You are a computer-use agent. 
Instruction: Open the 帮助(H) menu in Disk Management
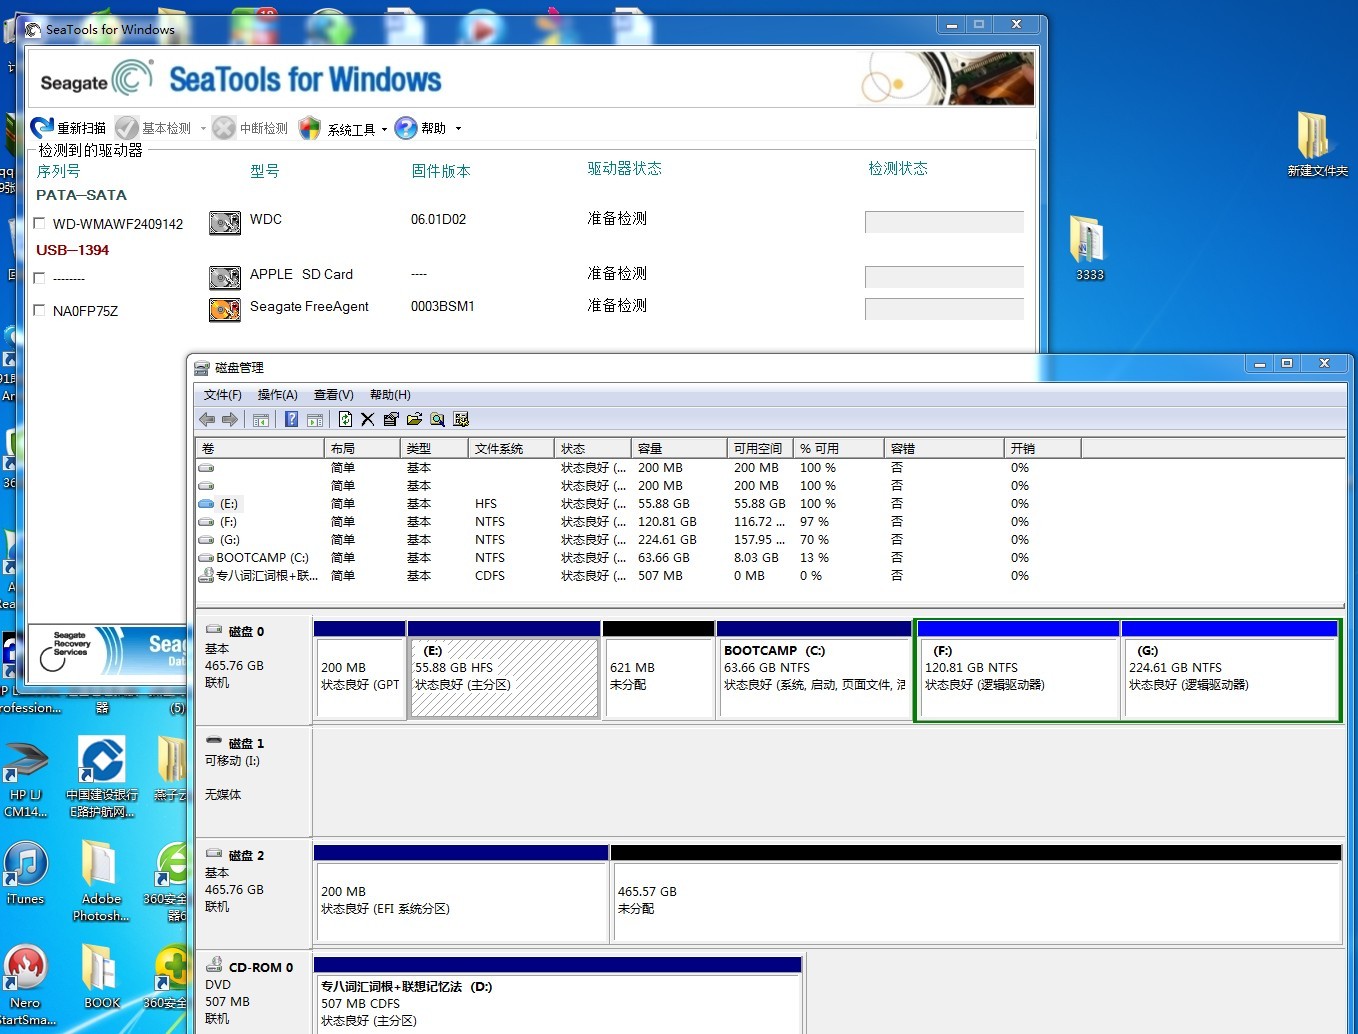tap(390, 395)
